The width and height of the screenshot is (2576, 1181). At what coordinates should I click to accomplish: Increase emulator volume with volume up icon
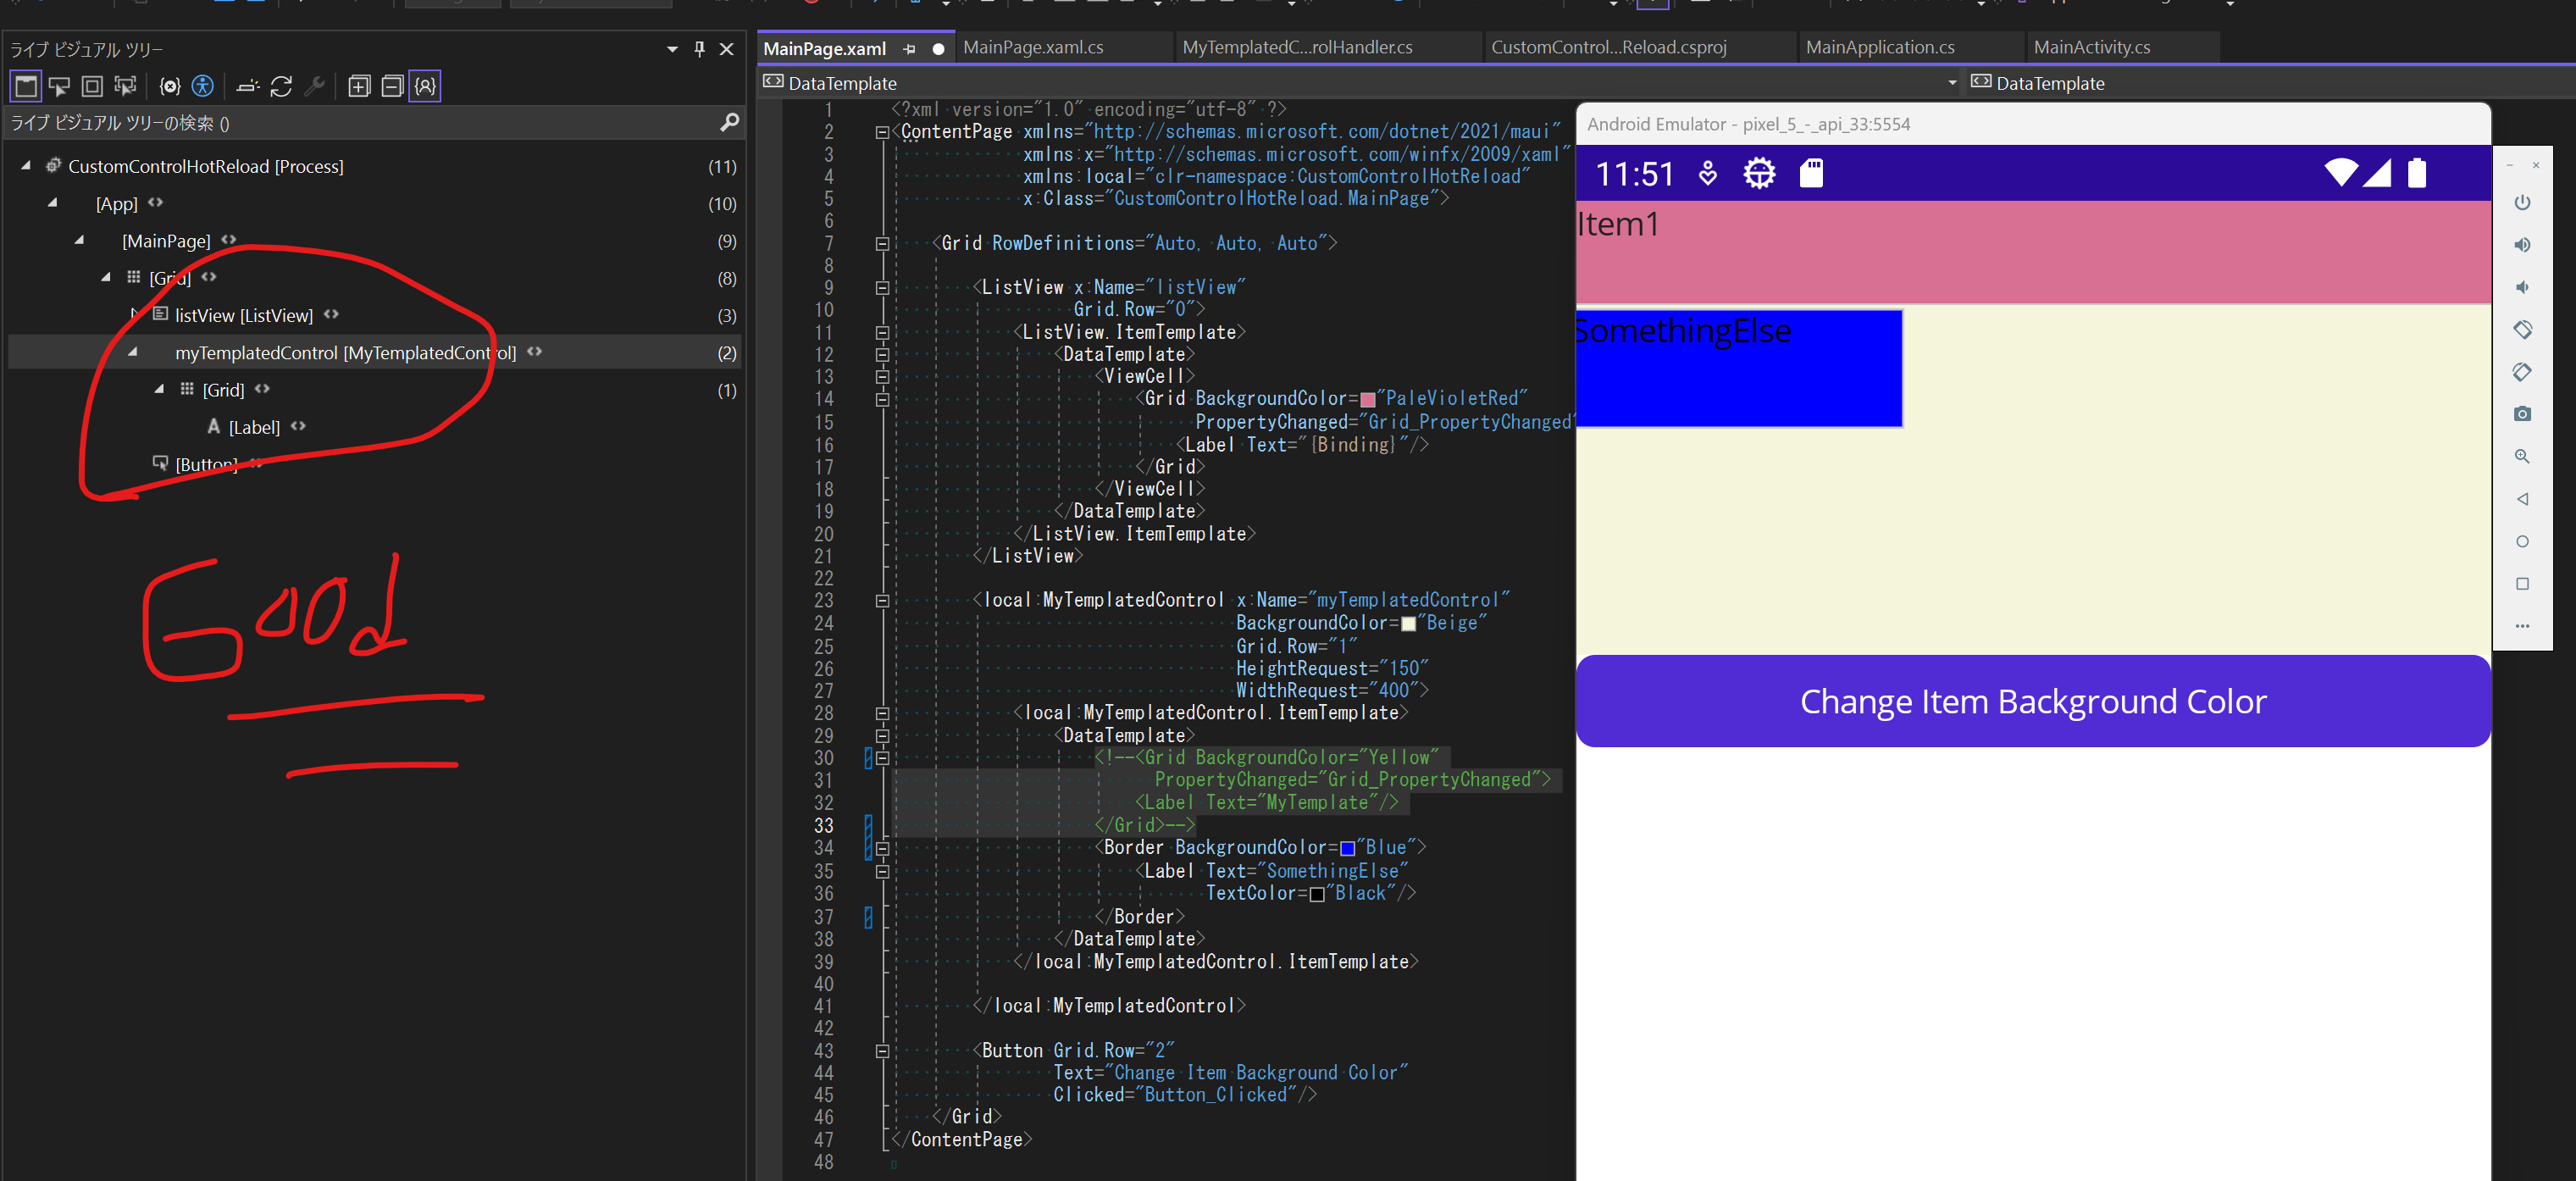click(x=2523, y=245)
